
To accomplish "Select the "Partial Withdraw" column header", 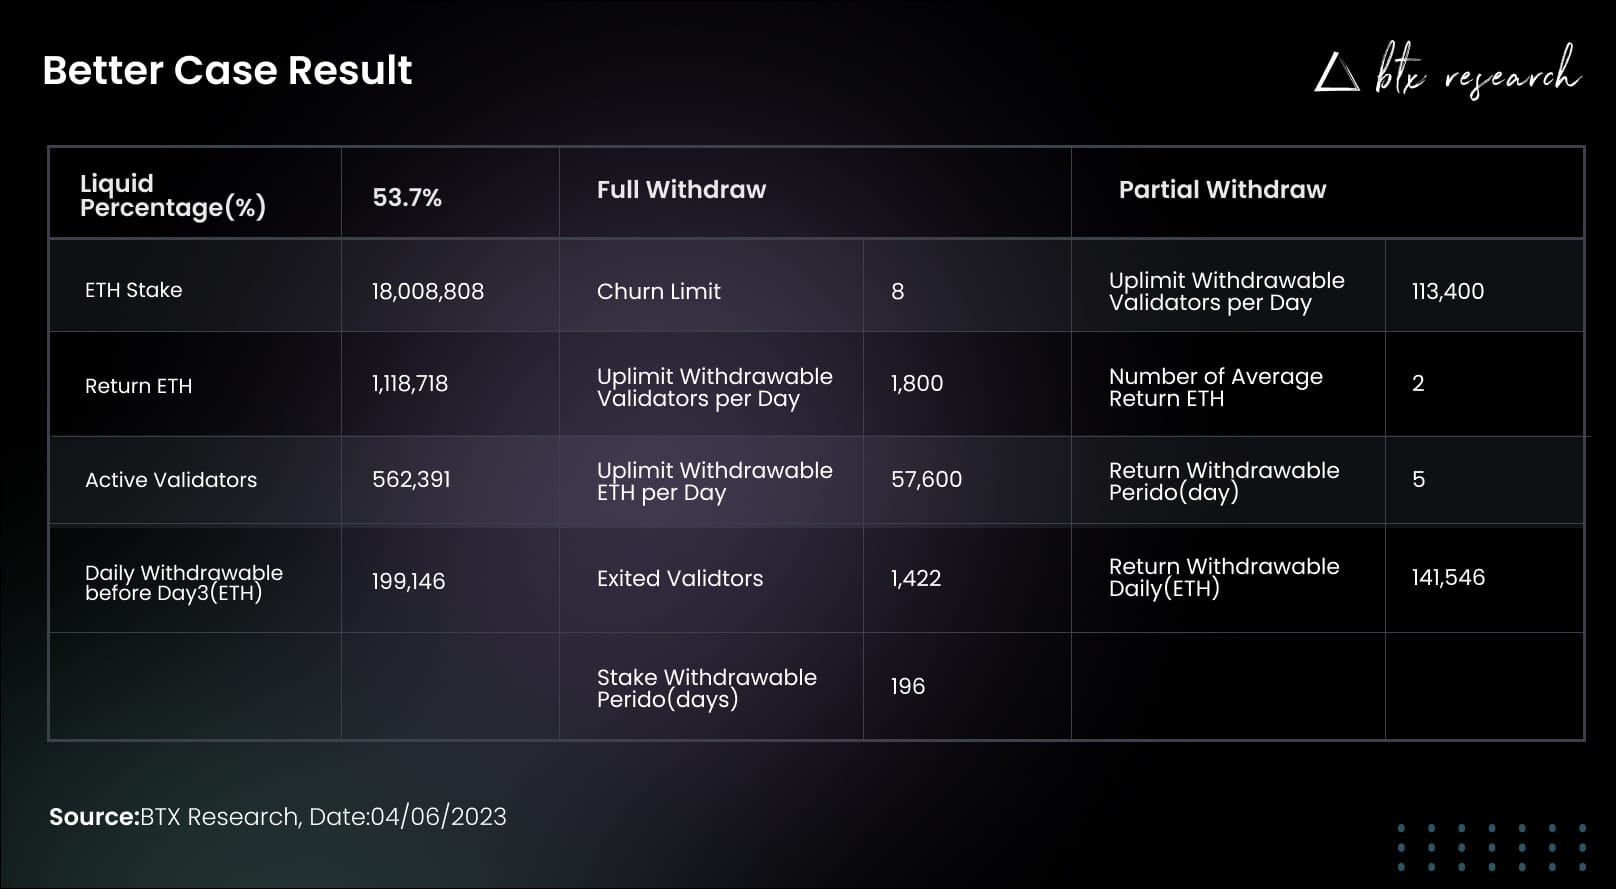I will (1222, 190).
